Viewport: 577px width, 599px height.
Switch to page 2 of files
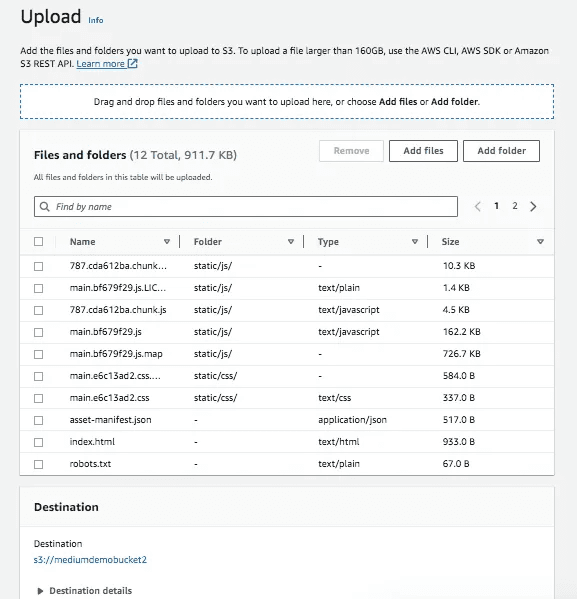tap(515, 206)
